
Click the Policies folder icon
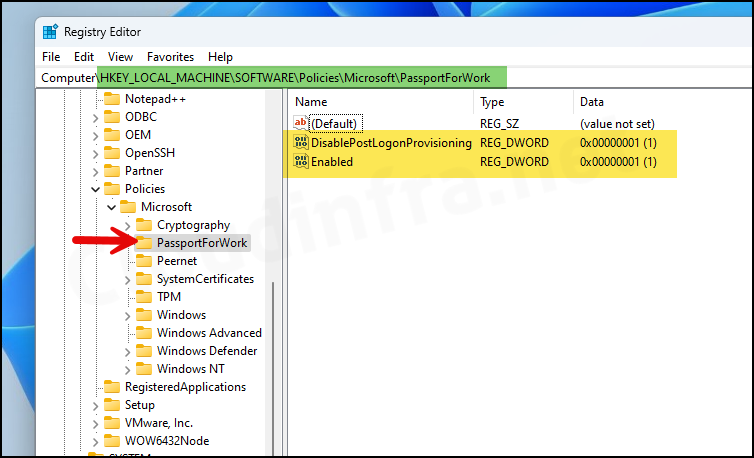tap(112, 189)
